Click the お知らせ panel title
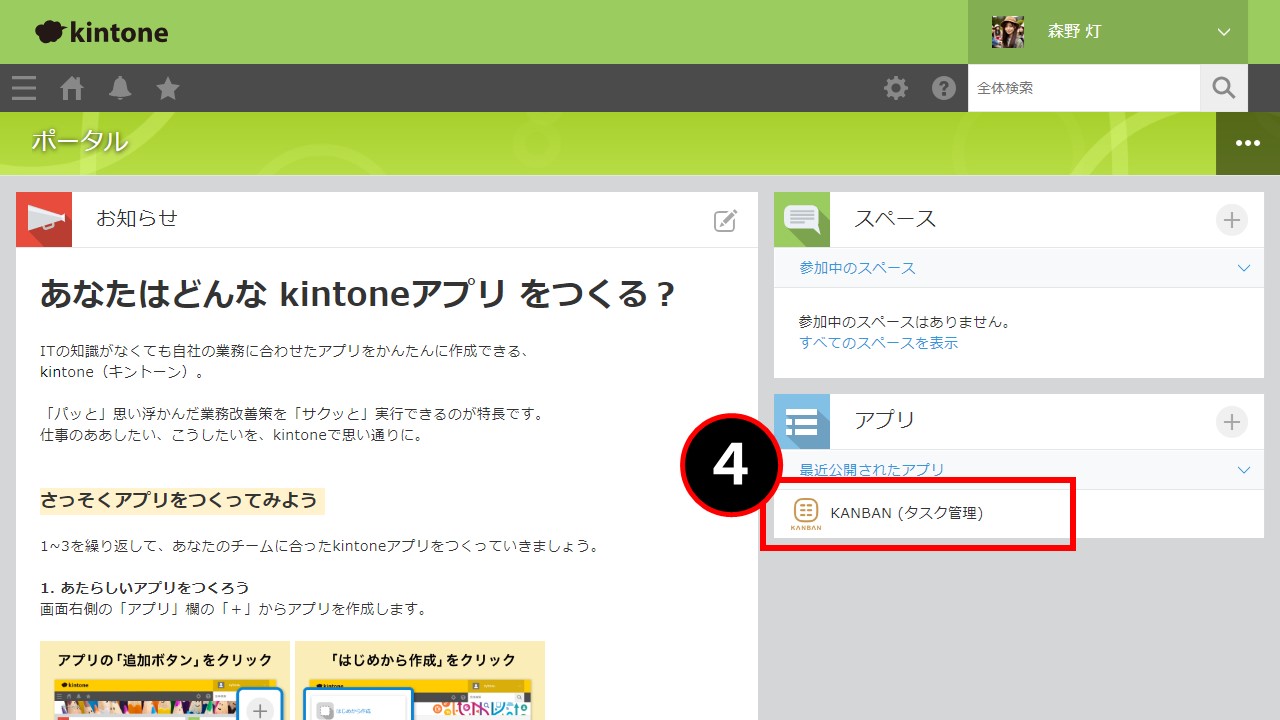Screen dimensions: 1280x720 point(137,218)
